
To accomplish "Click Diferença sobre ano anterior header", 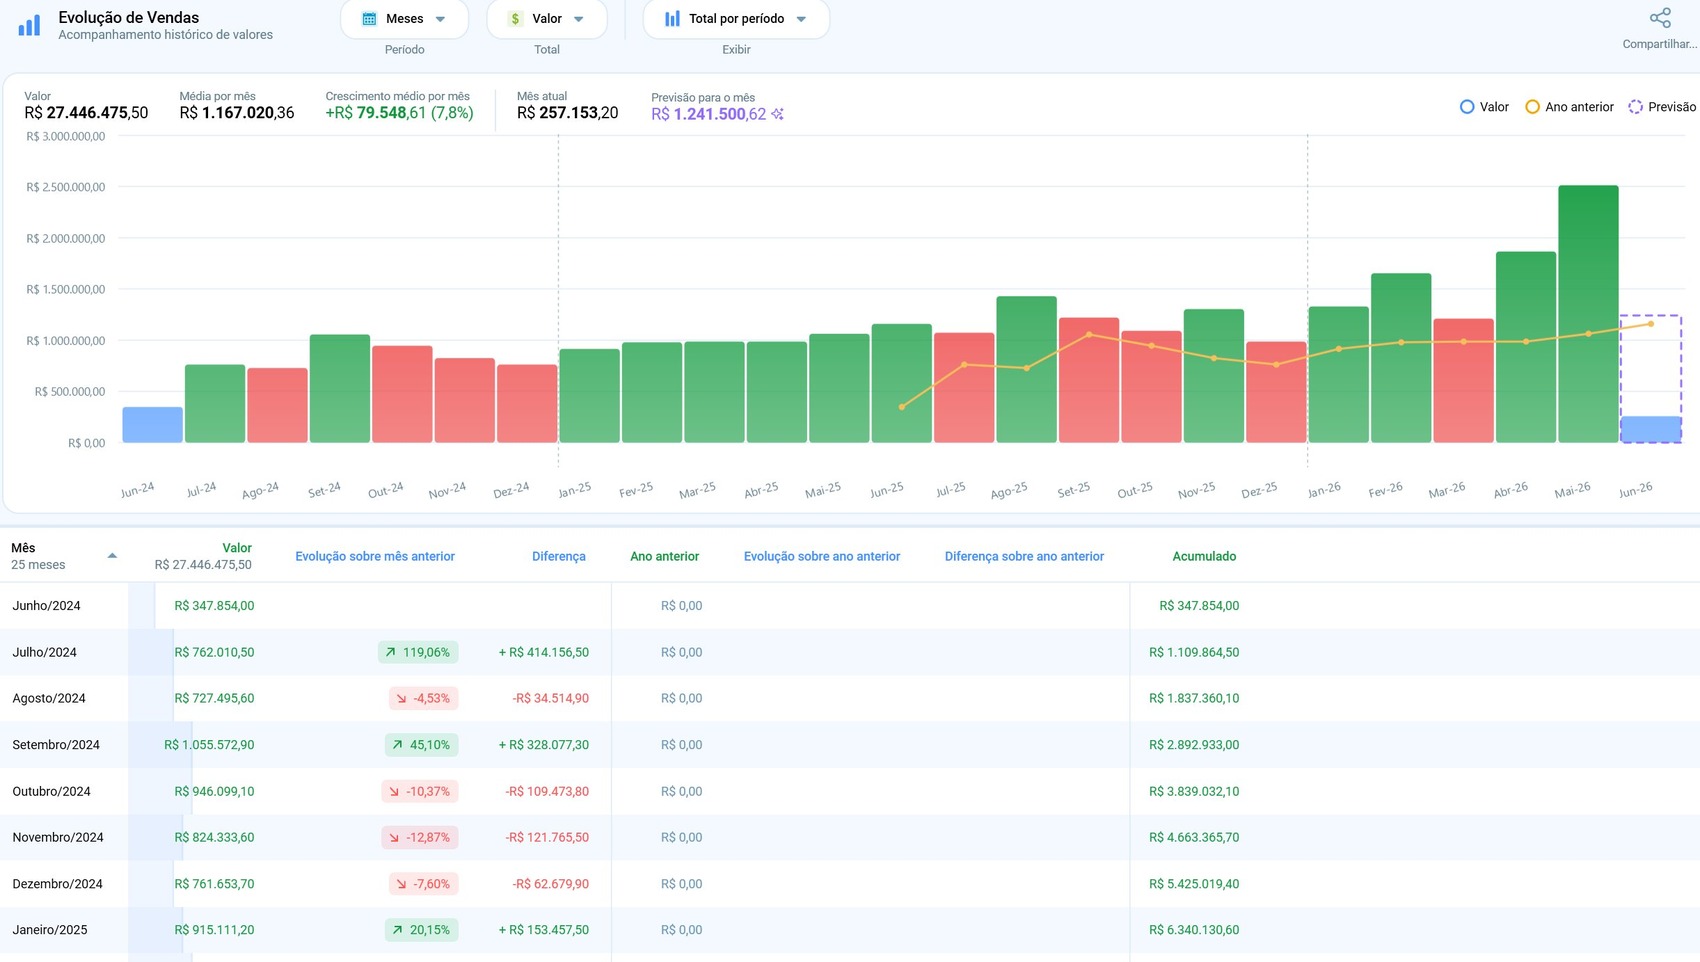I will [1024, 556].
